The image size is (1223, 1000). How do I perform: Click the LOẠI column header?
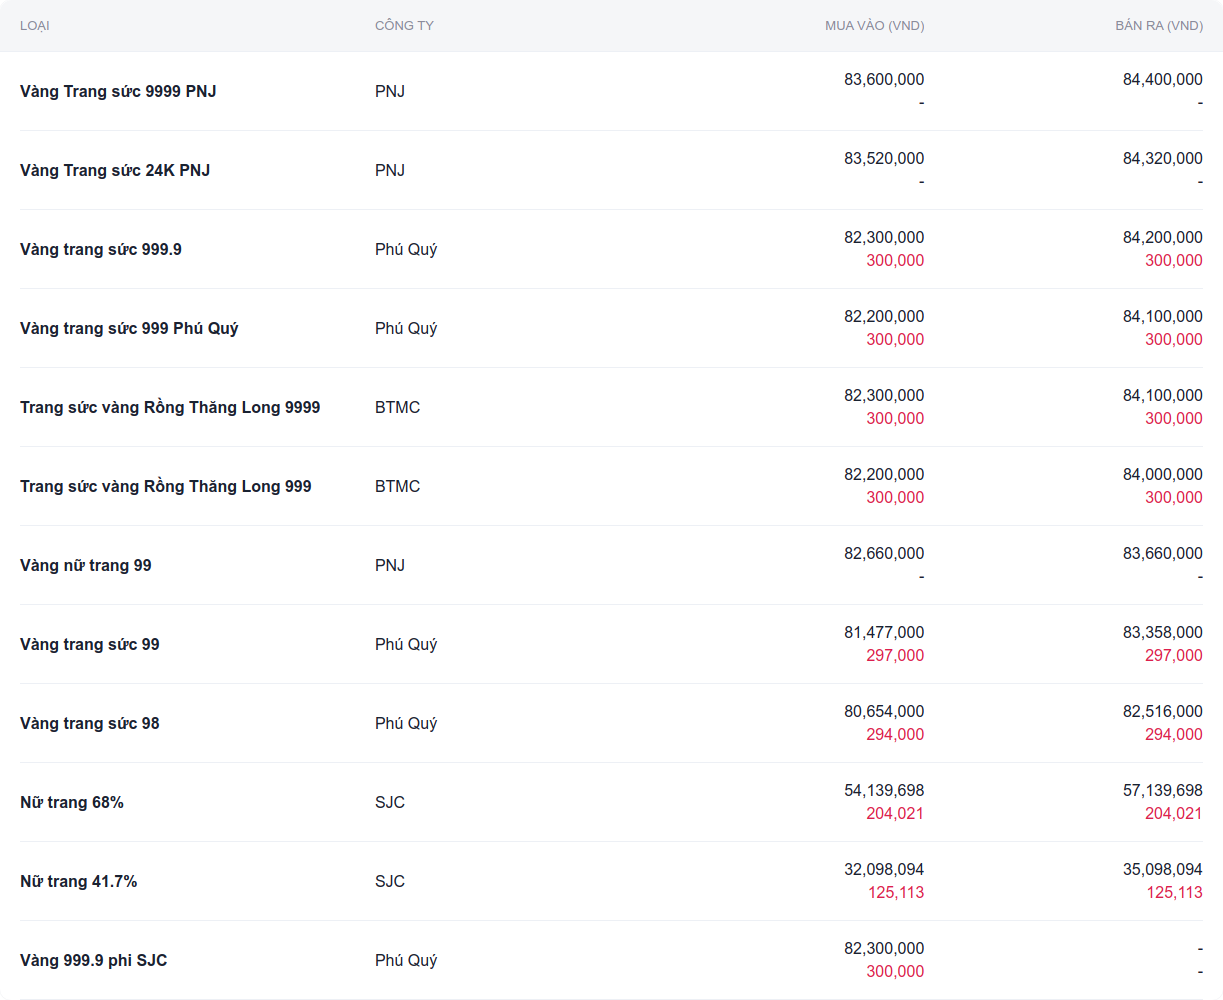pyautogui.click(x=35, y=25)
